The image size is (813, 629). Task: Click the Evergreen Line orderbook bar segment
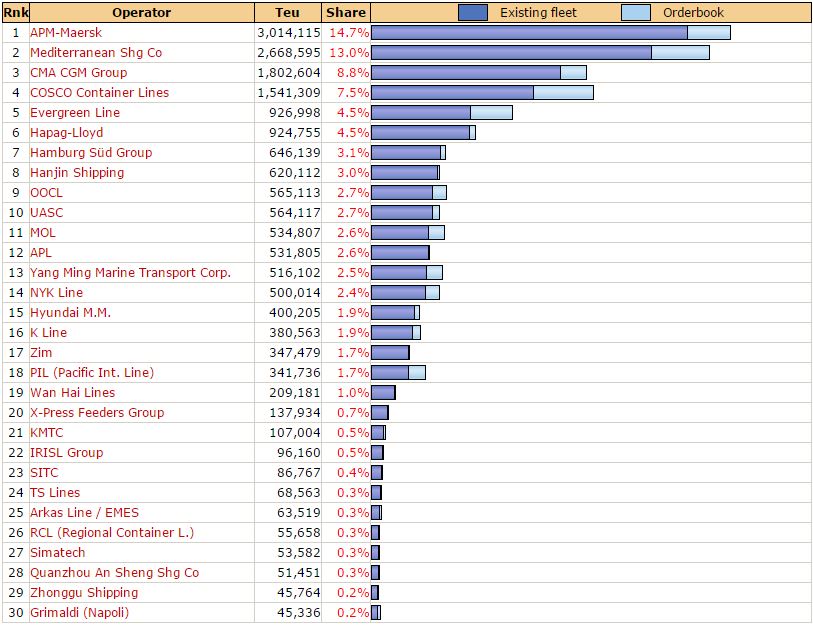[492, 113]
